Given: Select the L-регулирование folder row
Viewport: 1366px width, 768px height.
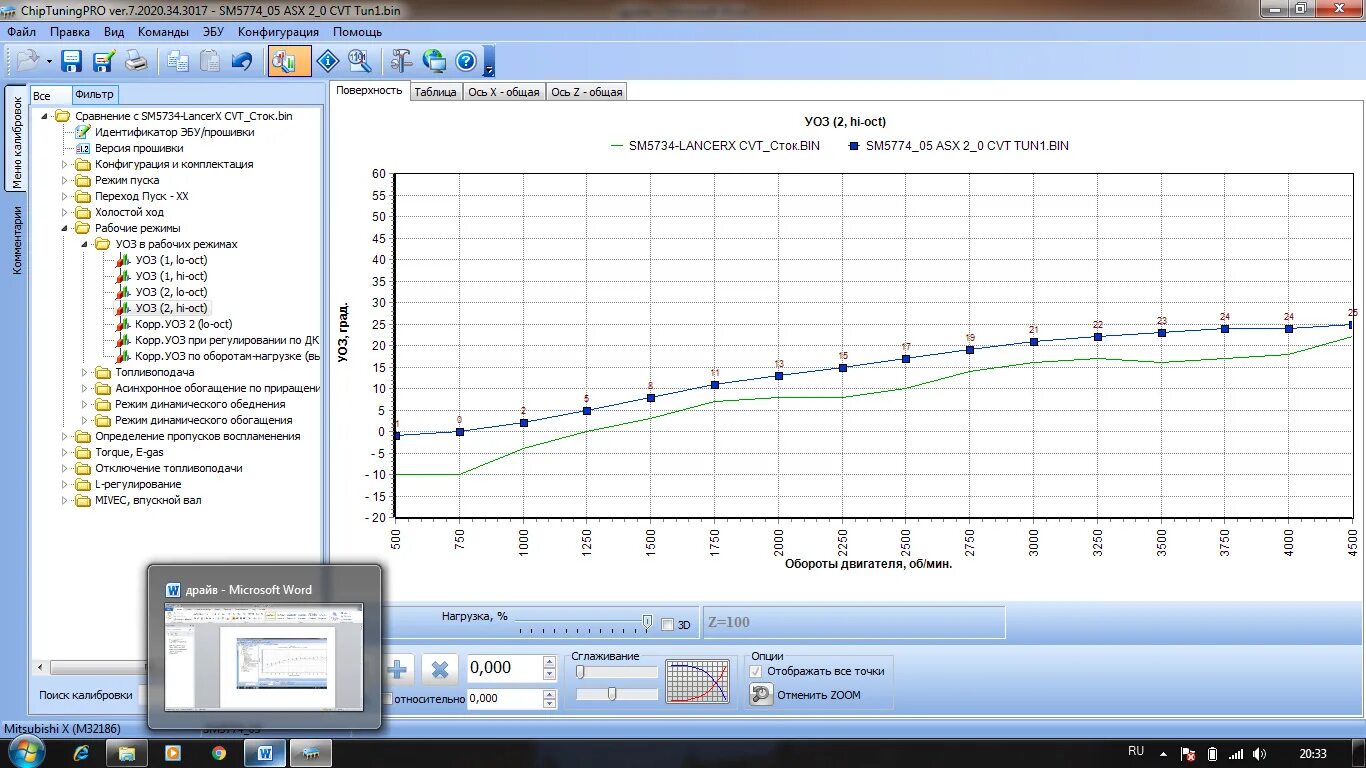Looking at the screenshot, I should tap(138, 484).
